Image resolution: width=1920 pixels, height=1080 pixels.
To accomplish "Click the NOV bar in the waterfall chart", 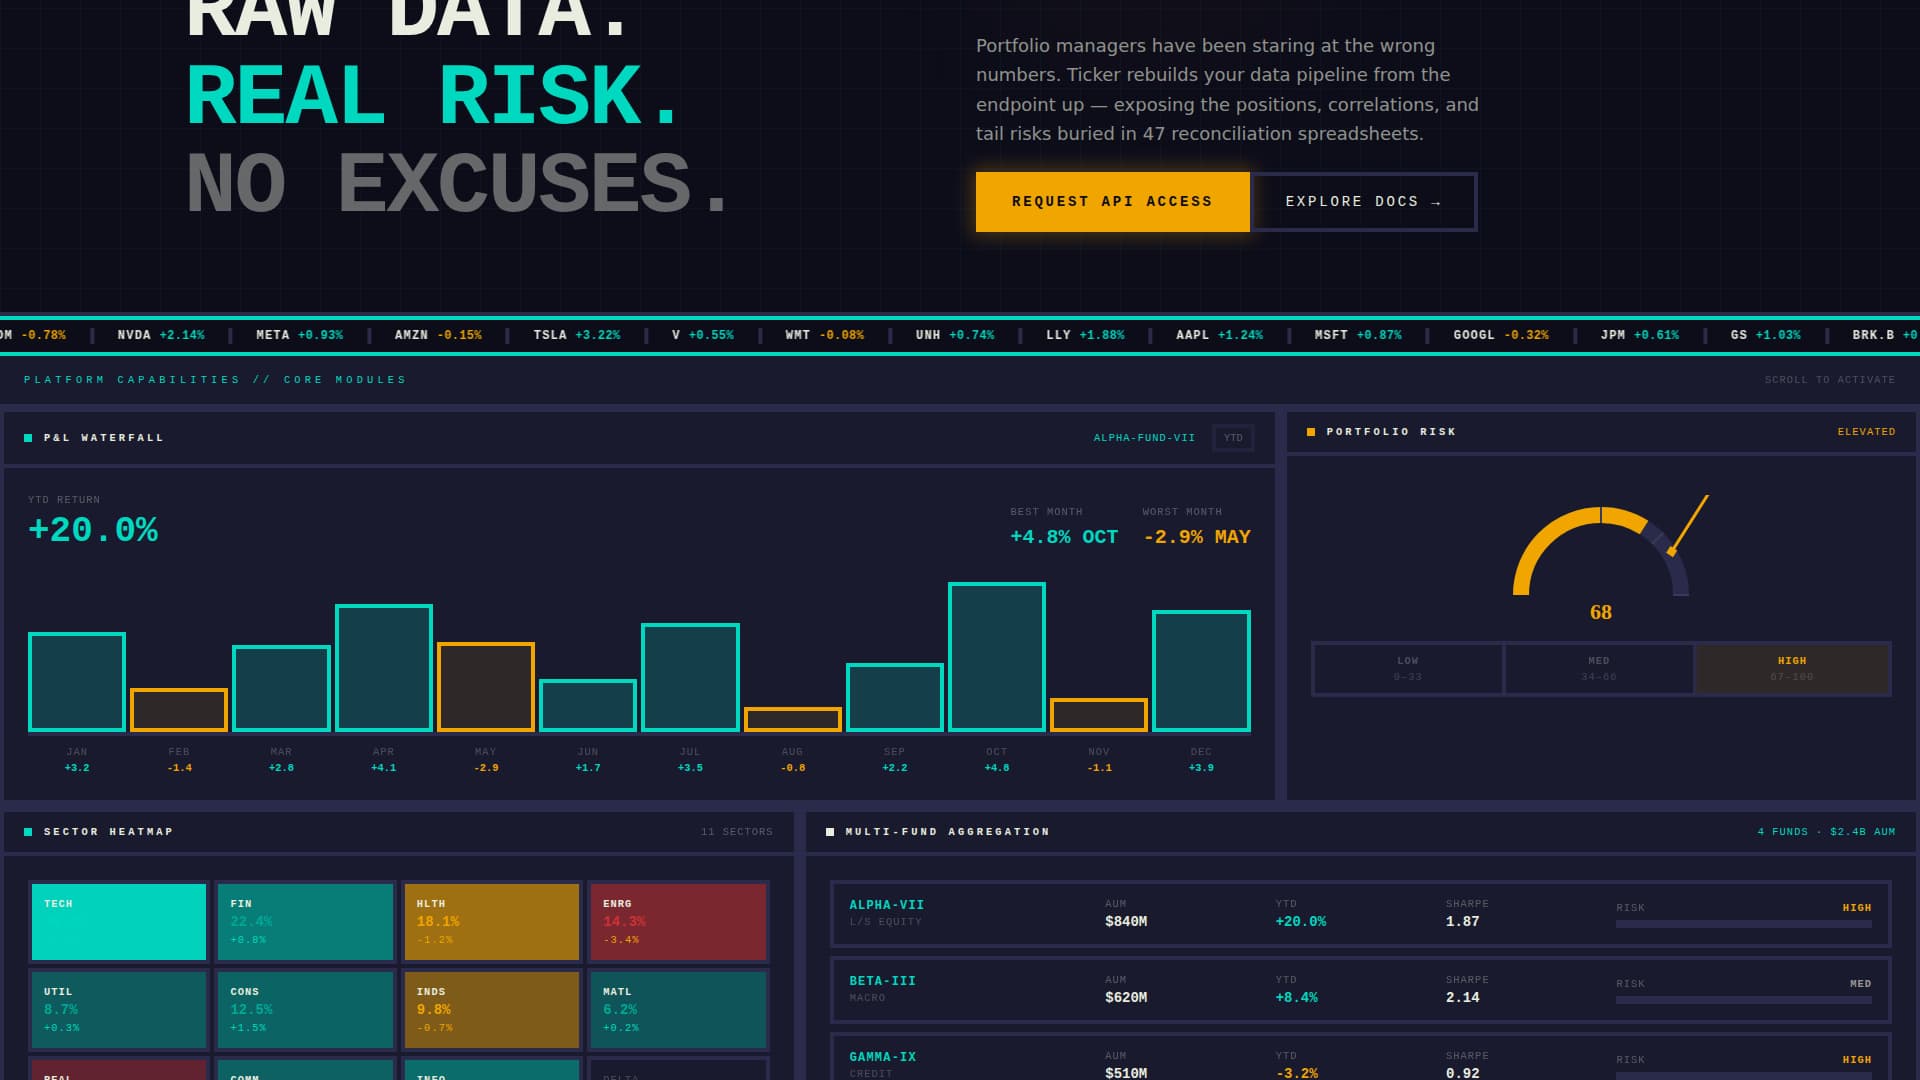I will click(1099, 715).
